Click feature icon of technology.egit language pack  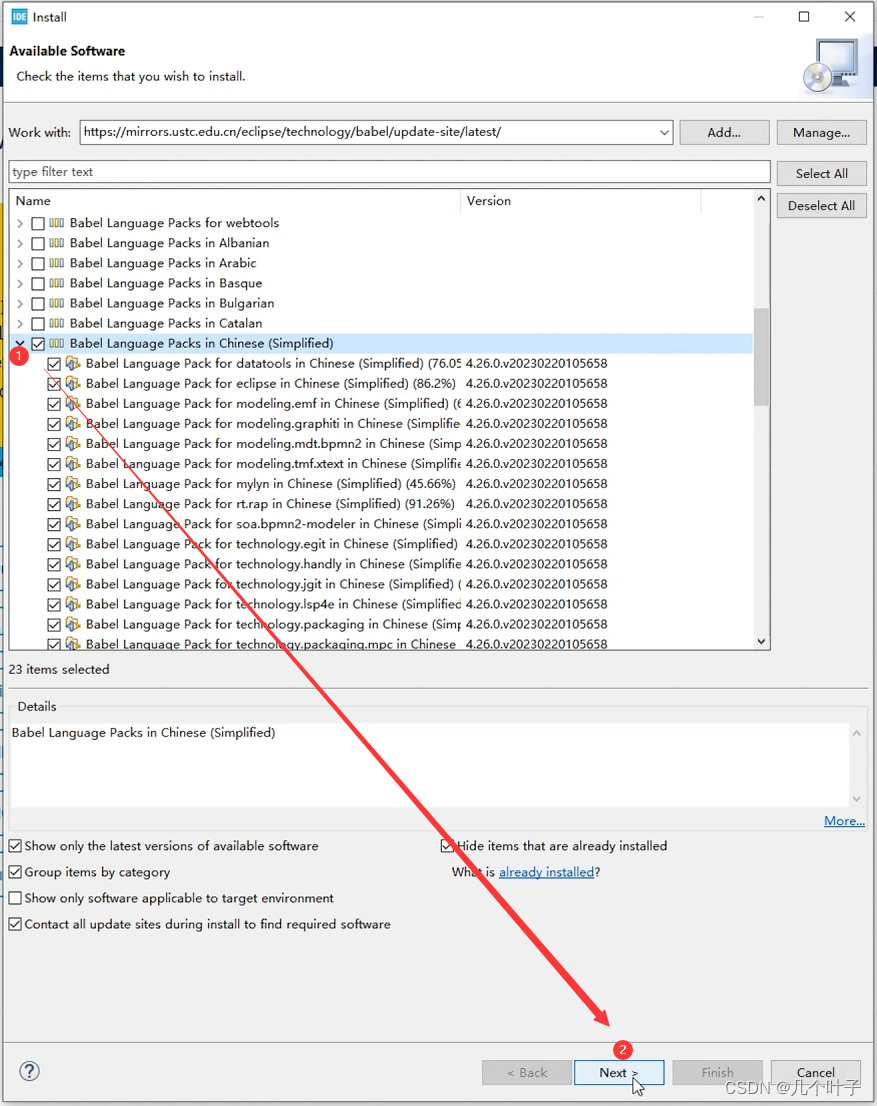coord(73,544)
